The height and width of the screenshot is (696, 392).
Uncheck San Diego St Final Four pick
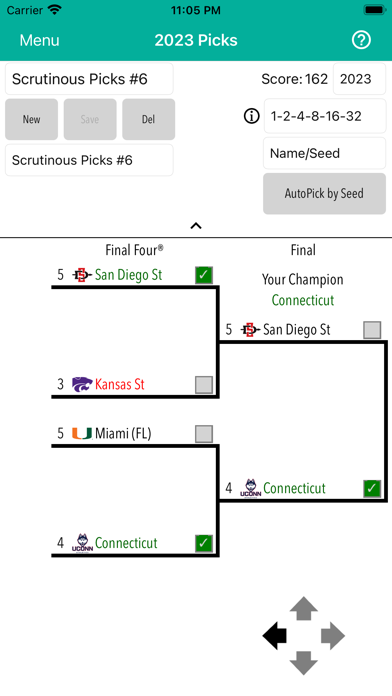(204, 275)
